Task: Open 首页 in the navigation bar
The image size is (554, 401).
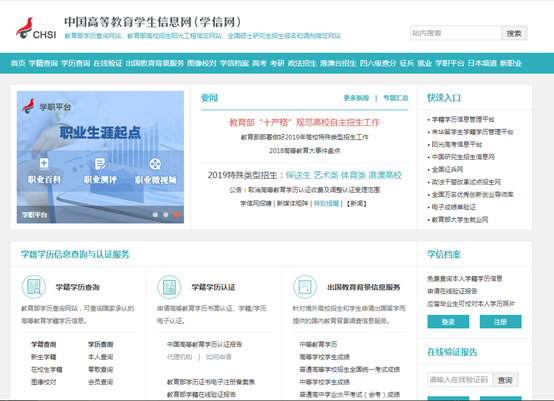Action: (18, 63)
